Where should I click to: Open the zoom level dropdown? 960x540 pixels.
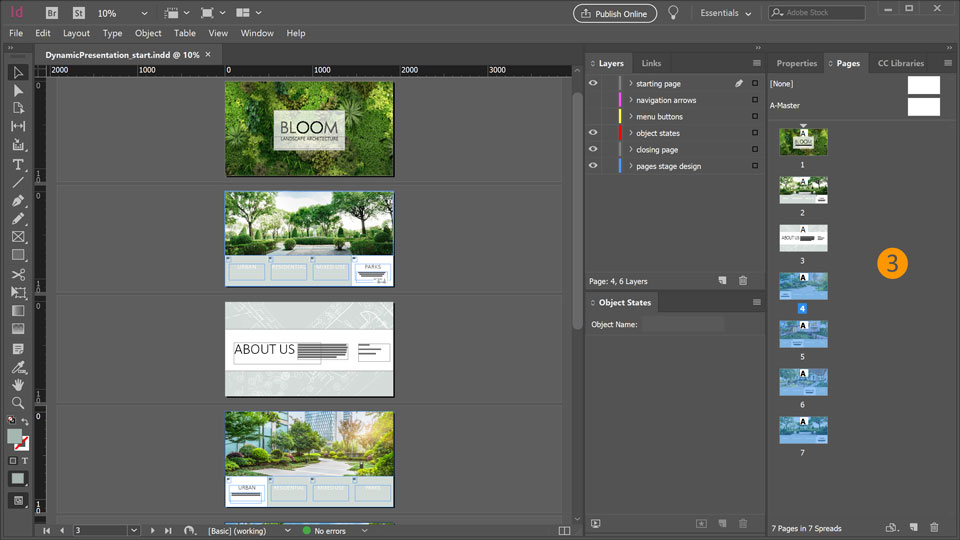(x=144, y=13)
